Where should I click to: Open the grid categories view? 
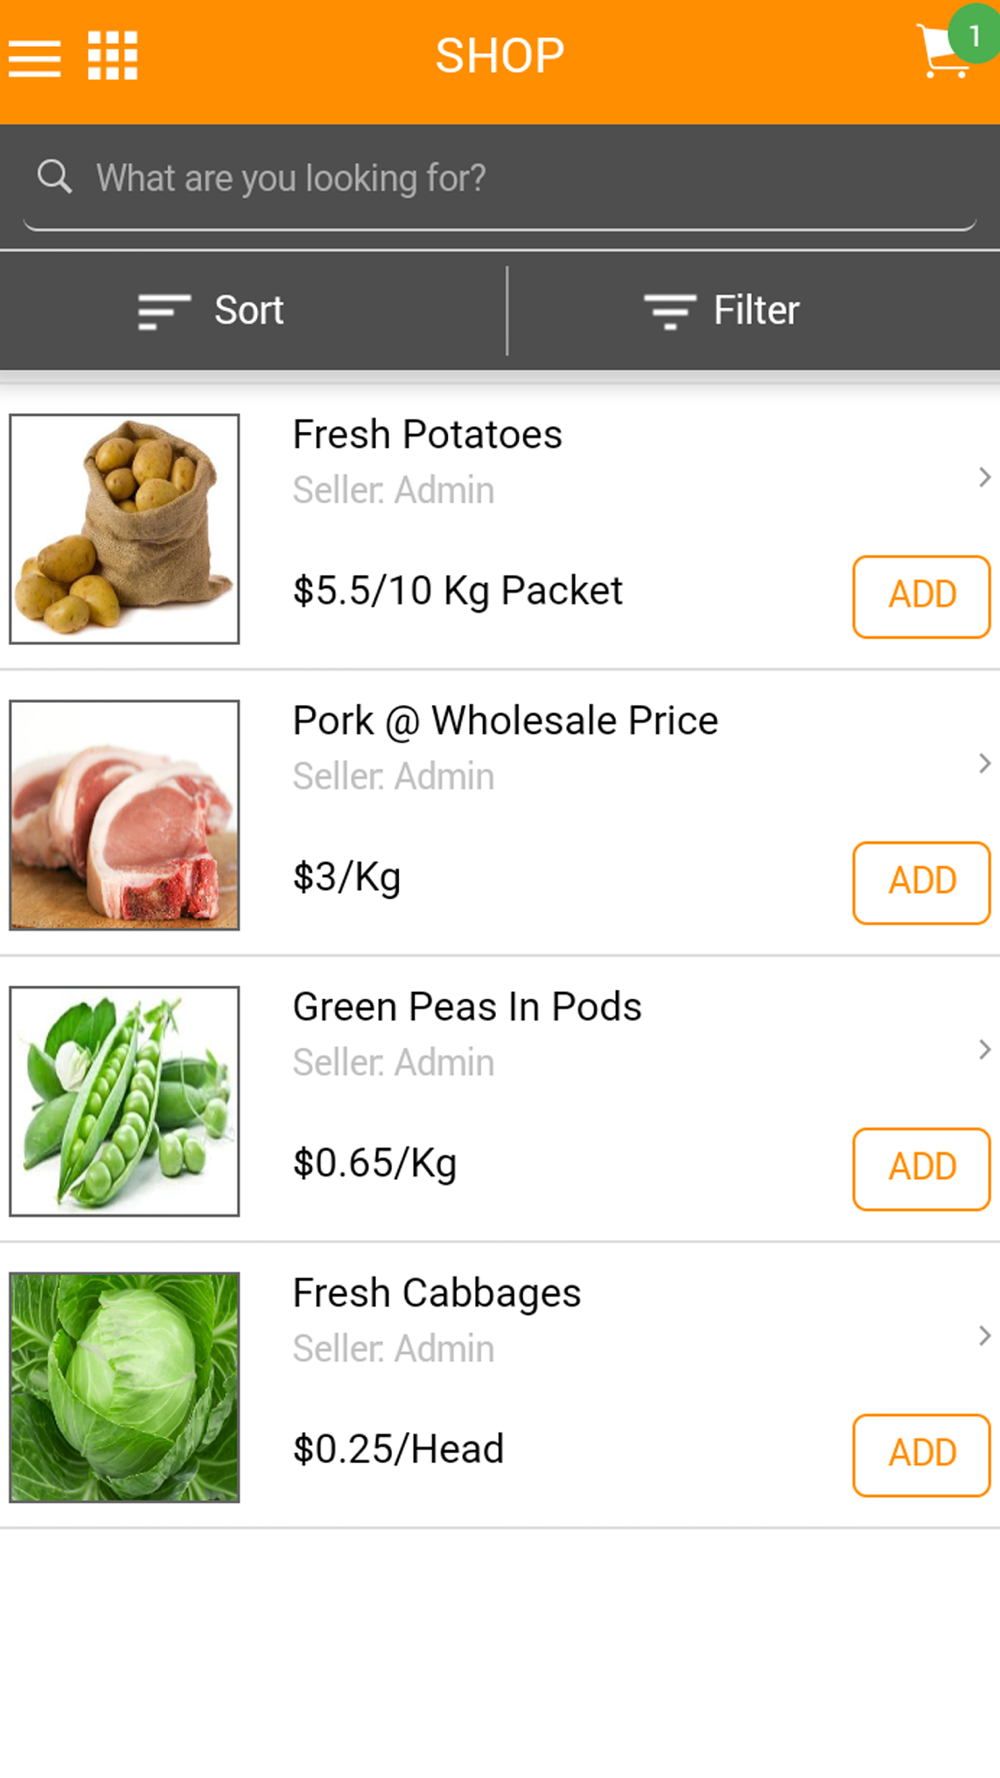pyautogui.click(x=112, y=56)
